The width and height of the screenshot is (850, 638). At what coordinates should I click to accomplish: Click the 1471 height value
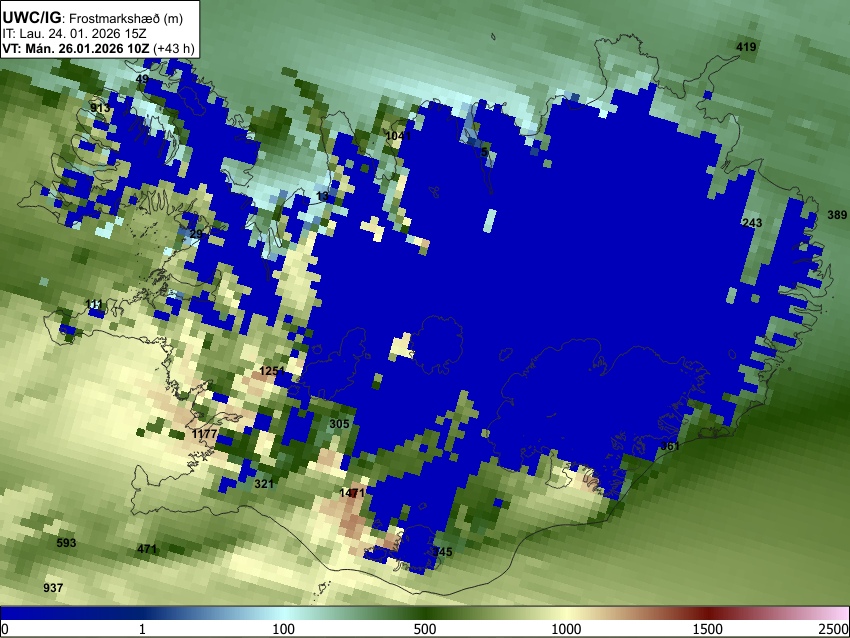(352, 493)
